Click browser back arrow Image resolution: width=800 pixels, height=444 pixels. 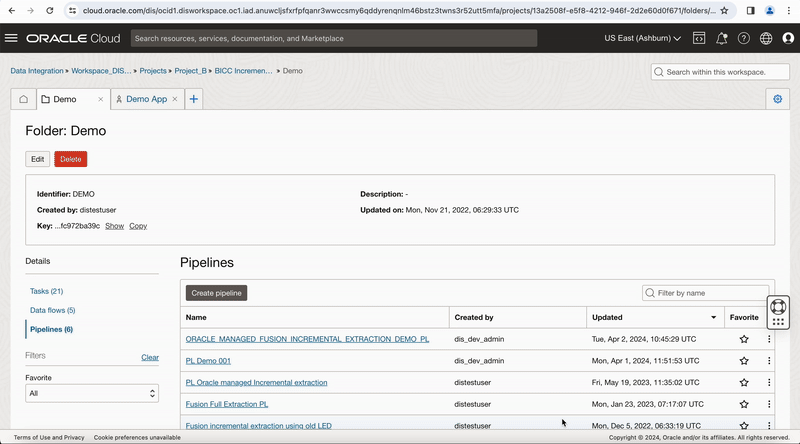(x=12, y=10)
